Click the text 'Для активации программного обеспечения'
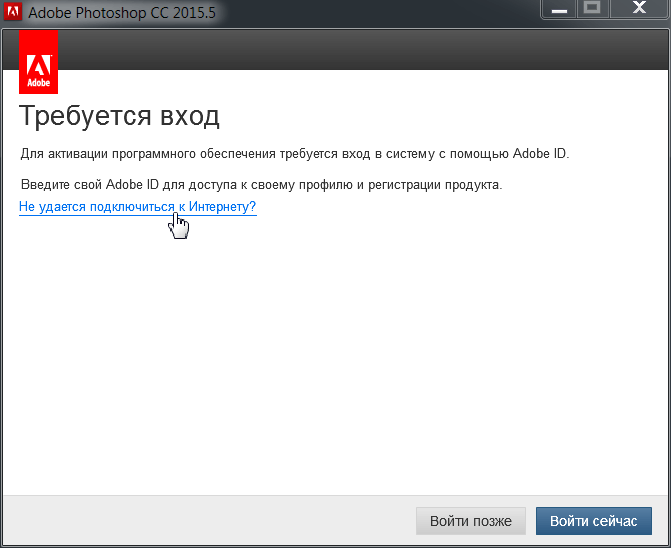The width and height of the screenshot is (671, 548). click(x=148, y=154)
